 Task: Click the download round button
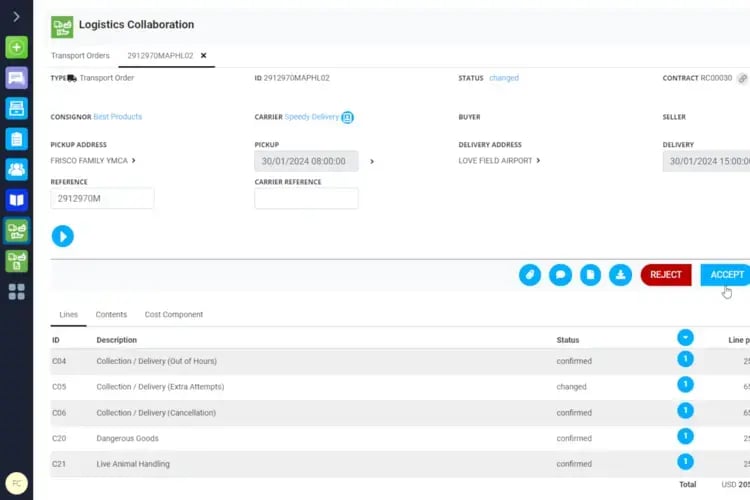coord(620,275)
